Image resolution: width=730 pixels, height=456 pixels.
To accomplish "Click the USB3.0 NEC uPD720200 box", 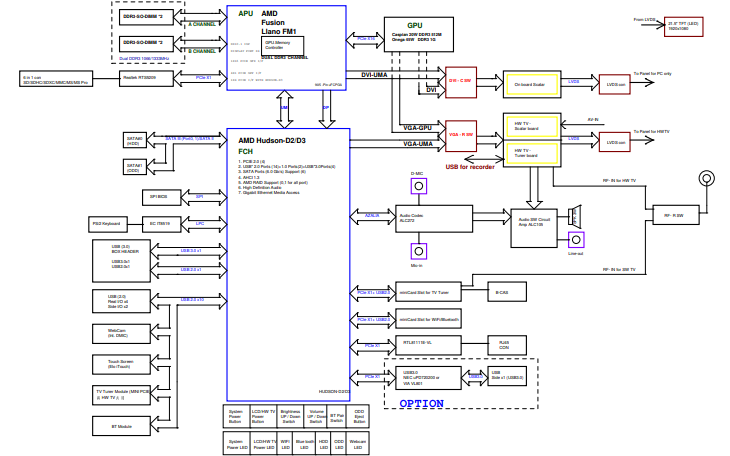I will [428, 378].
